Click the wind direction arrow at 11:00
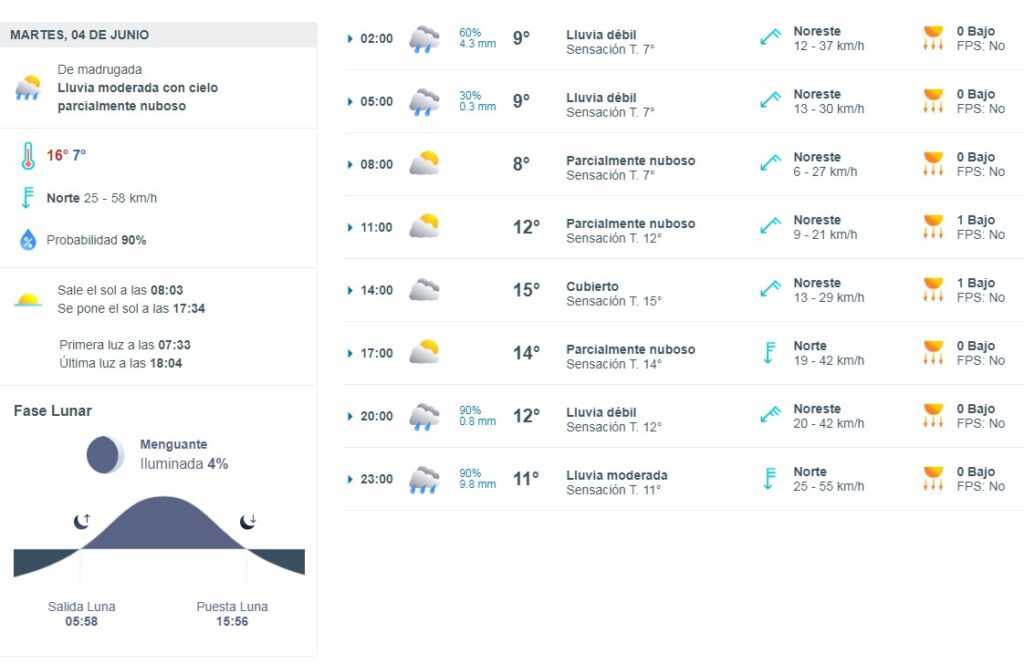The width and height of the screenshot is (1024, 664). coord(769,227)
